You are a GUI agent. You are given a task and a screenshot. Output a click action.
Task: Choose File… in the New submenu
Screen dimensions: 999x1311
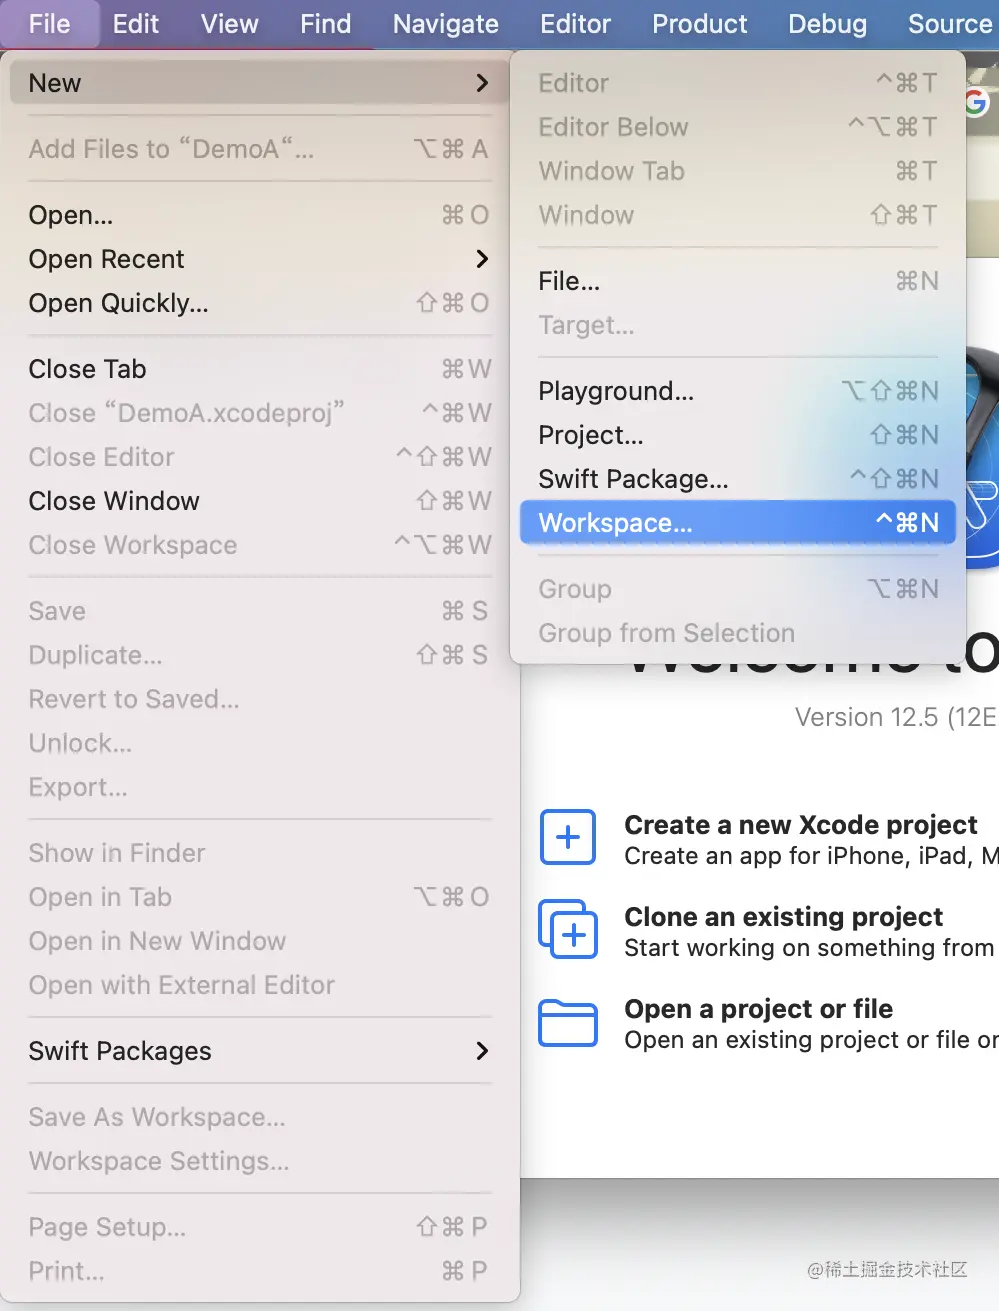point(738,281)
